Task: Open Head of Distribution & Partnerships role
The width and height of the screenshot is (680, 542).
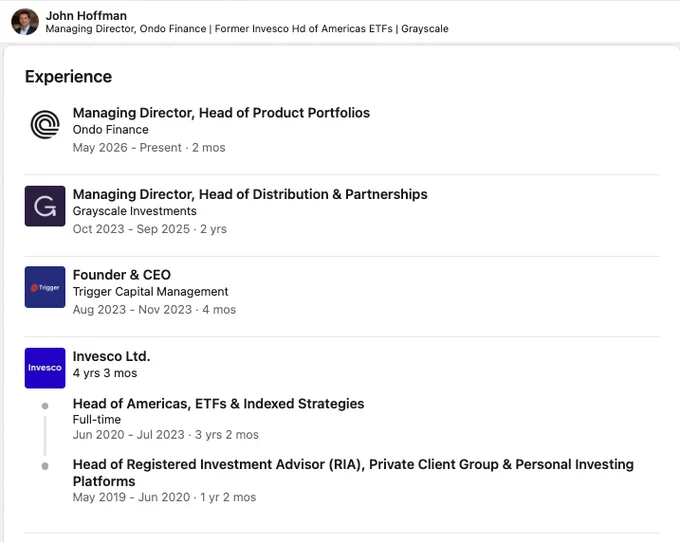Action: 250,194
